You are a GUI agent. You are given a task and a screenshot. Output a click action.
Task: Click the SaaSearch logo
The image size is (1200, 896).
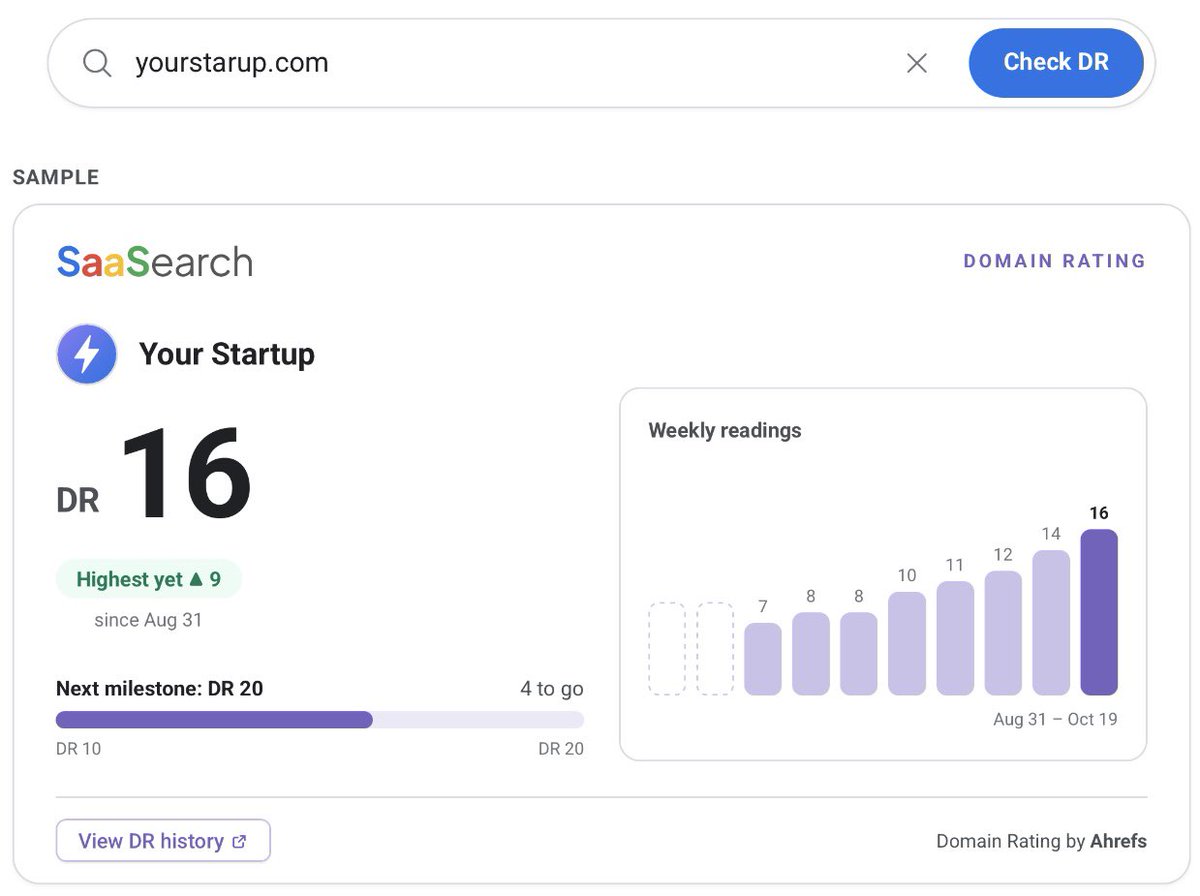tap(155, 262)
